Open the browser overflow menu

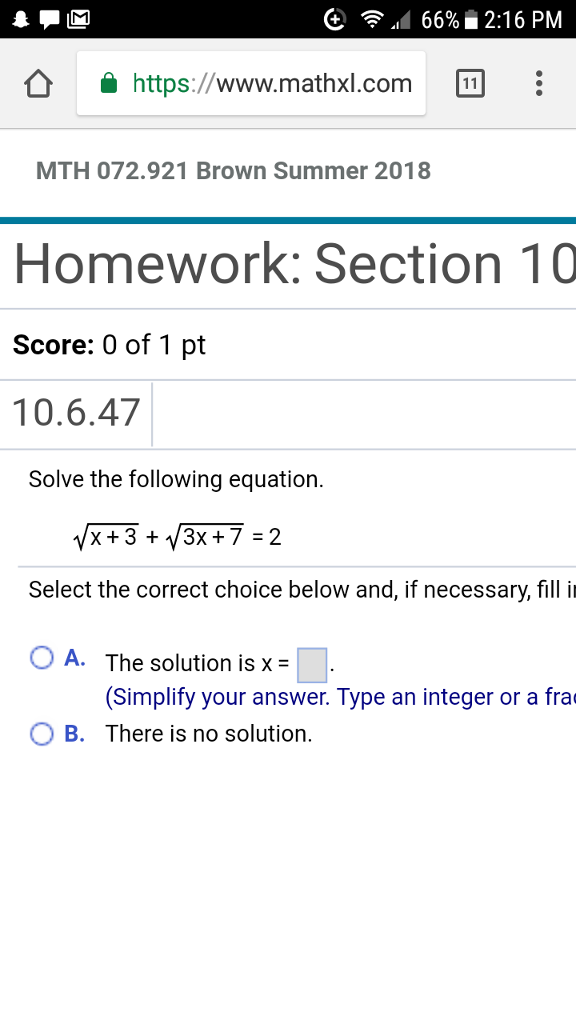(538, 84)
